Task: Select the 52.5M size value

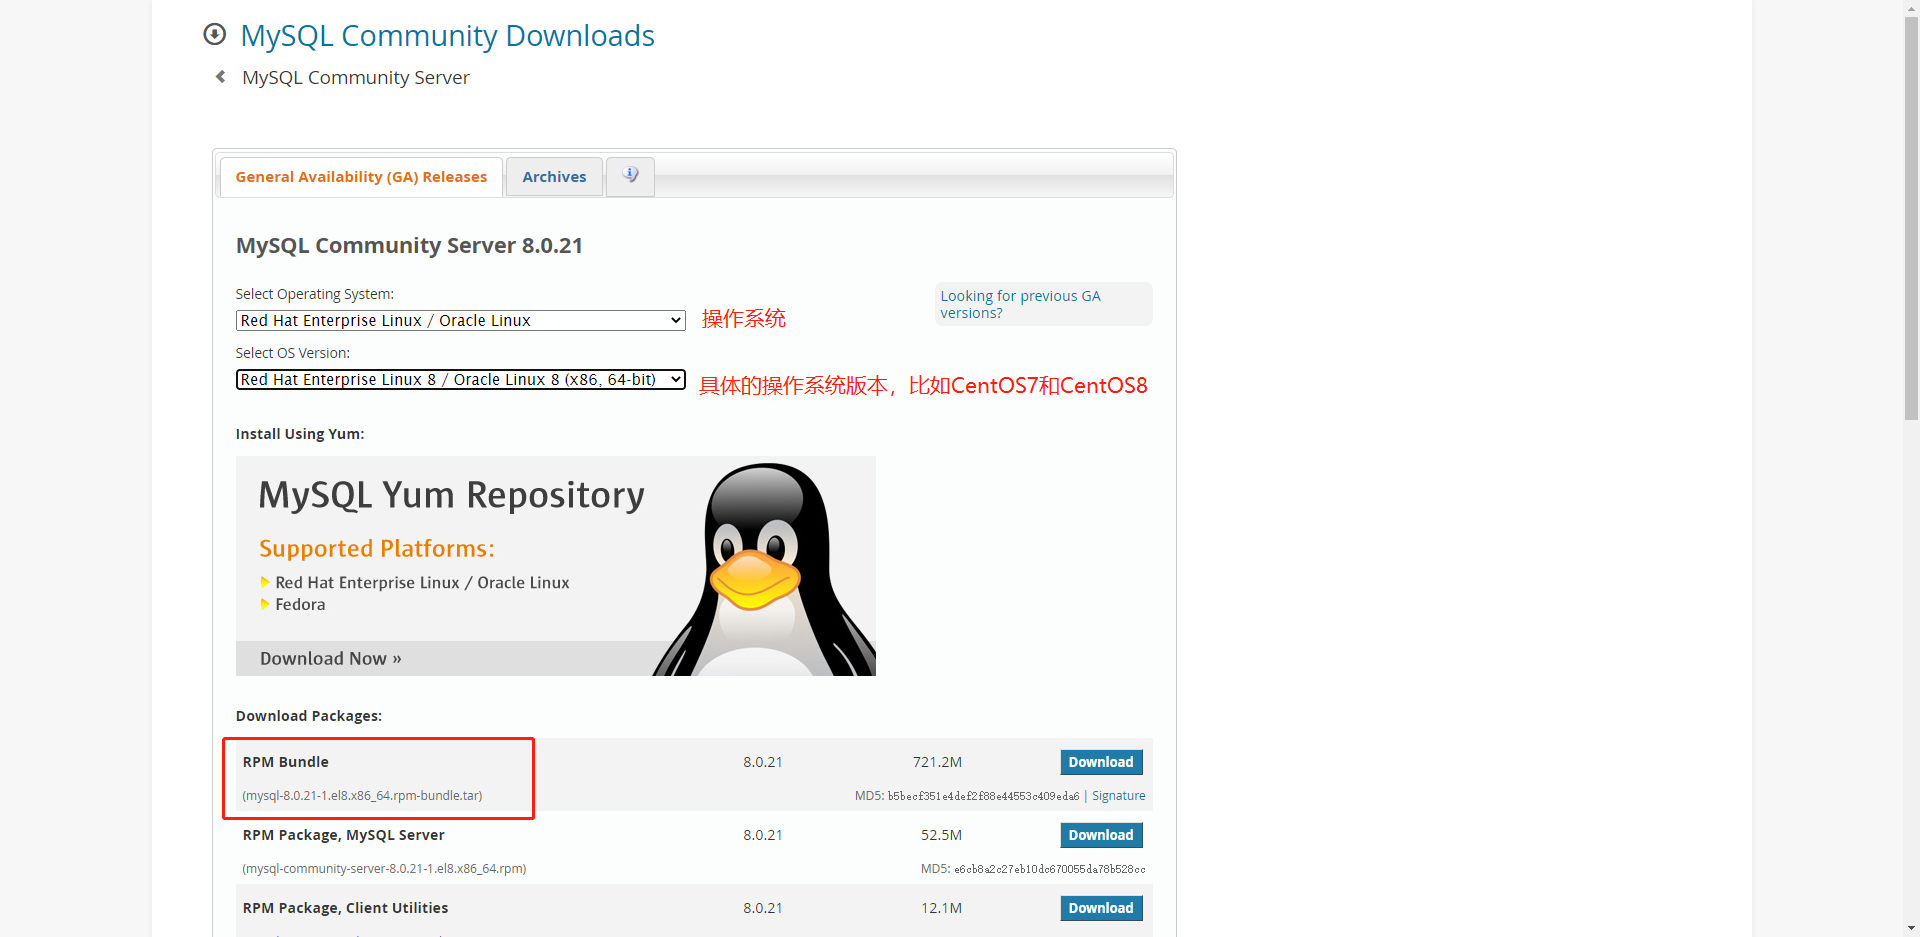Action: (x=941, y=835)
